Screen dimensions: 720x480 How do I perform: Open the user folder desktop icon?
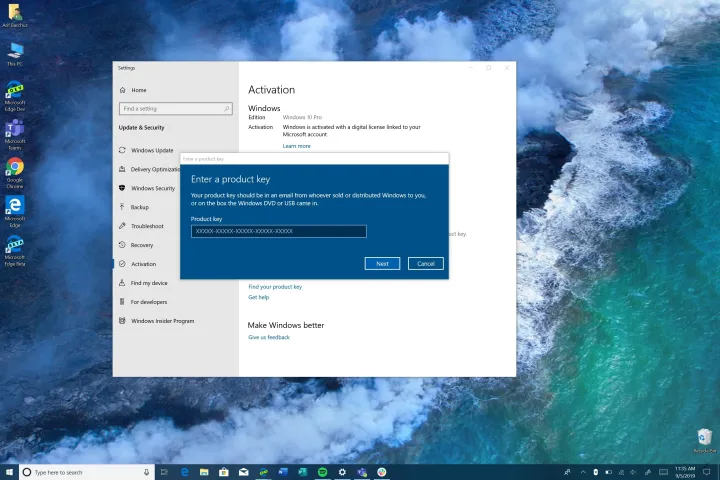(15, 16)
